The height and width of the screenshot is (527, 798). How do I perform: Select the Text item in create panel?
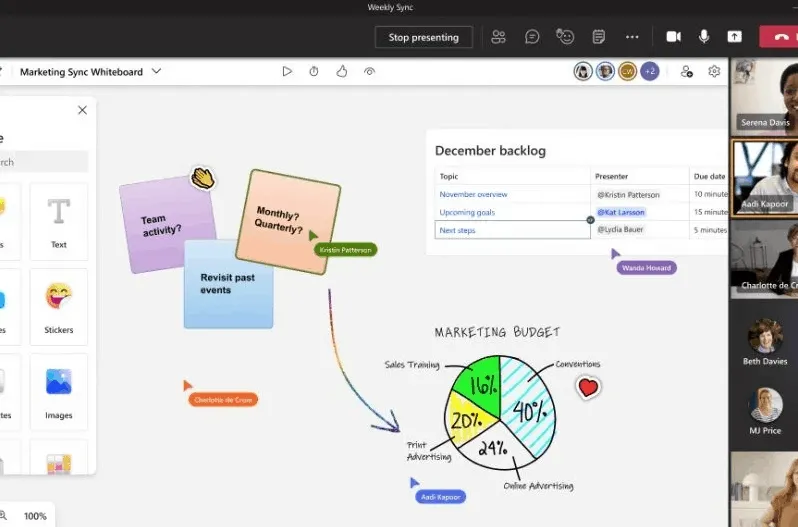[59, 221]
